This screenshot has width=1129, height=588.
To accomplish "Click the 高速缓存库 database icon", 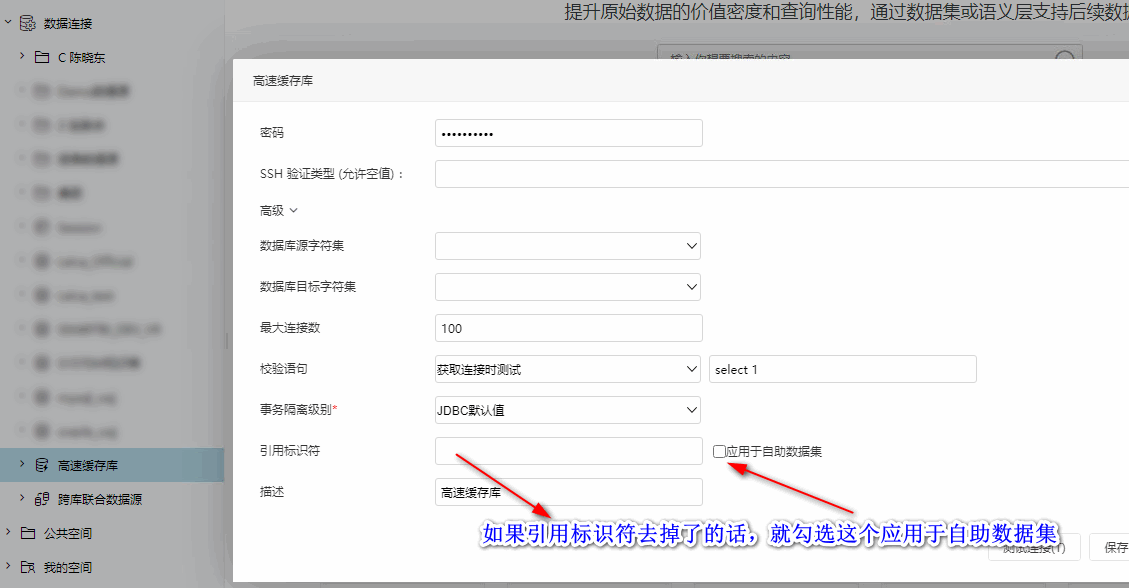I will 42,465.
